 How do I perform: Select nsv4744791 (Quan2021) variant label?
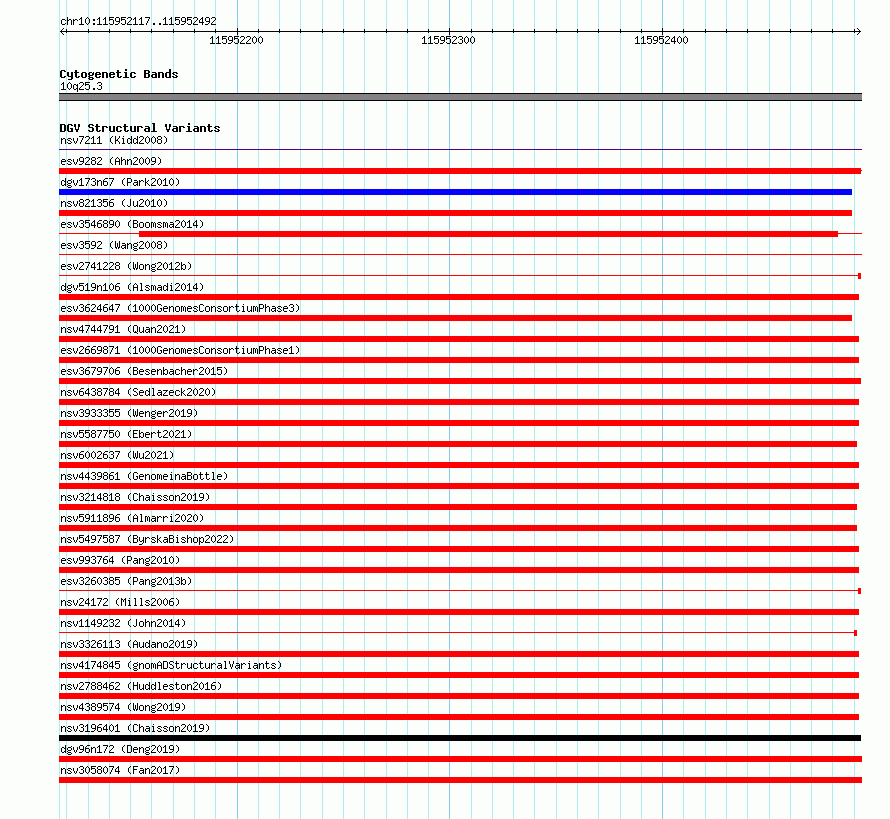(123, 329)
